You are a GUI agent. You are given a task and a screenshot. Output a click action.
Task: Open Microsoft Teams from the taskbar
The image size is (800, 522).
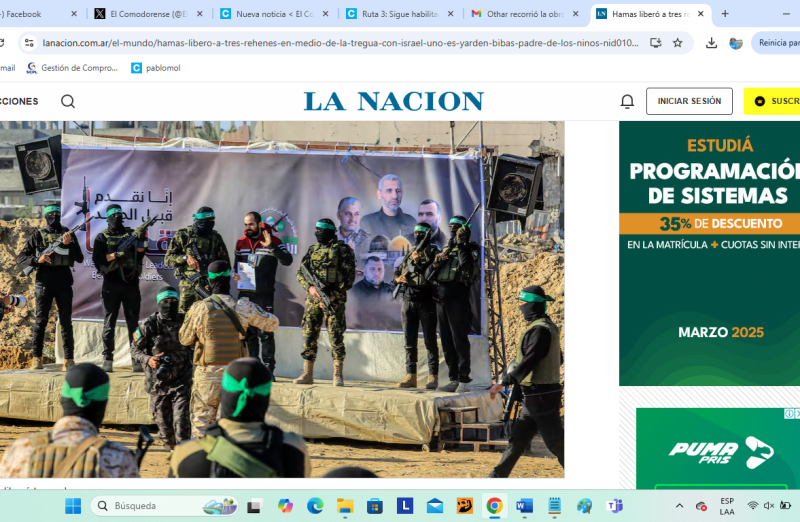614,506
